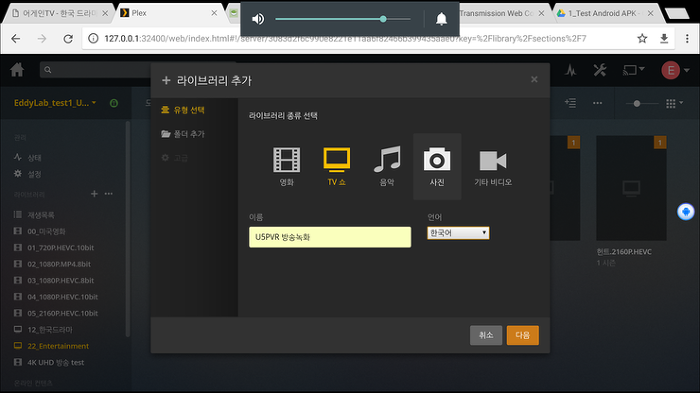View site info icon in address bar
The height and width of the screenshot is (393, 700).
pyautogui.click(x=93, y=38)
